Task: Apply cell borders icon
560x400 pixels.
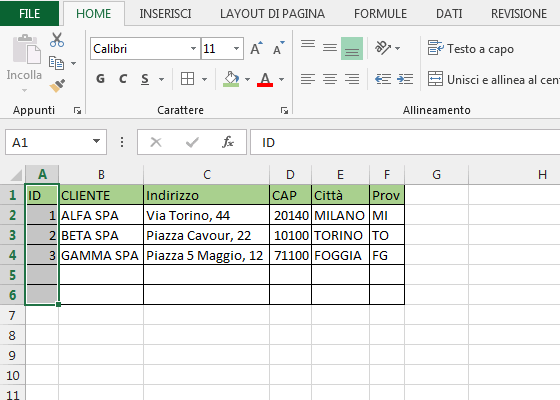Action: pyautogui.click(x=188, y=79)
